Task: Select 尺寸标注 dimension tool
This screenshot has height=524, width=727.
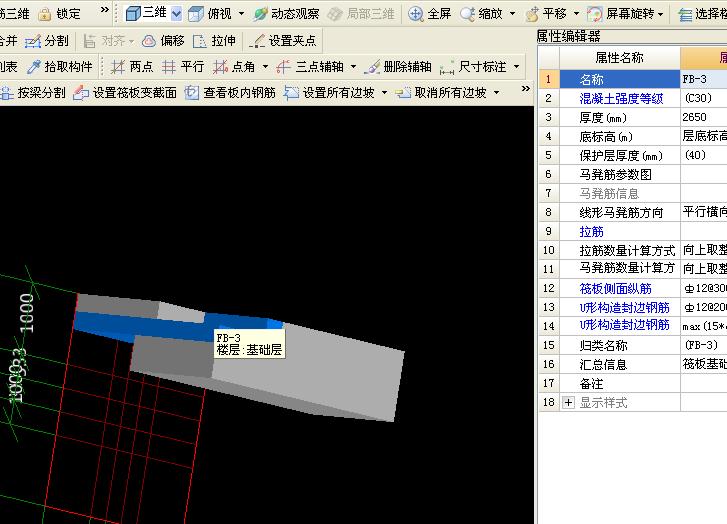Action: click(x=472, y=67)
